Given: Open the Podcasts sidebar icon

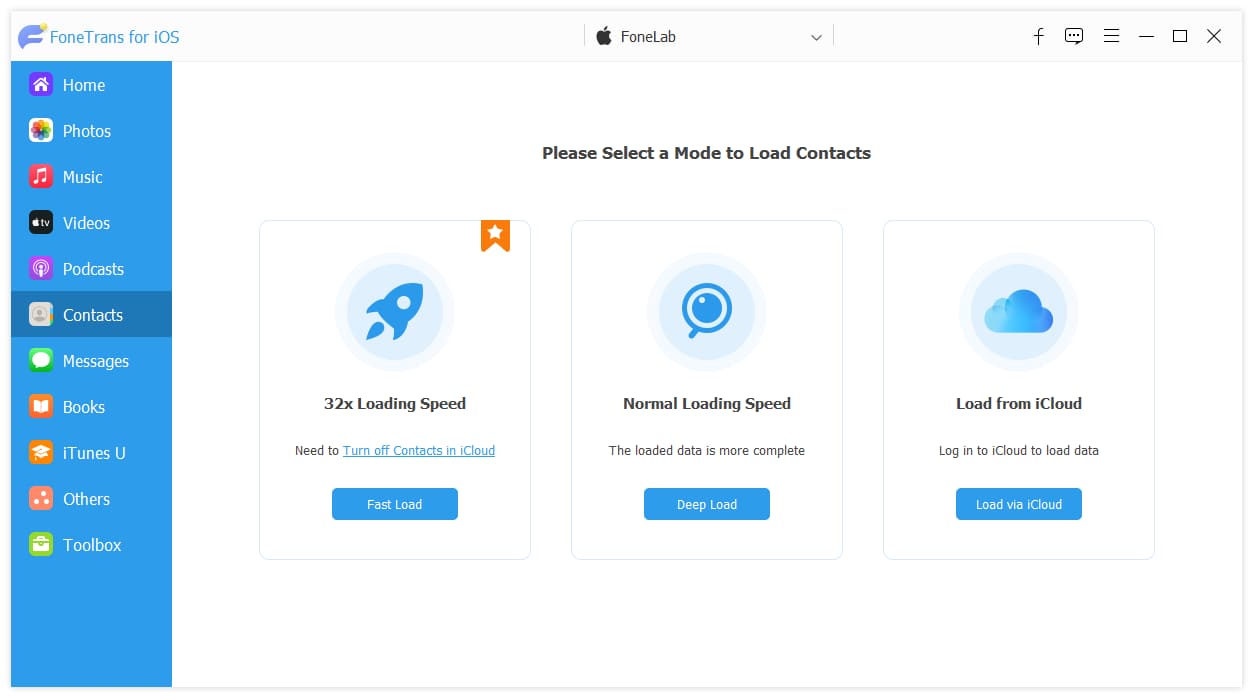Looking at the screenshot, I should (41, 269).
